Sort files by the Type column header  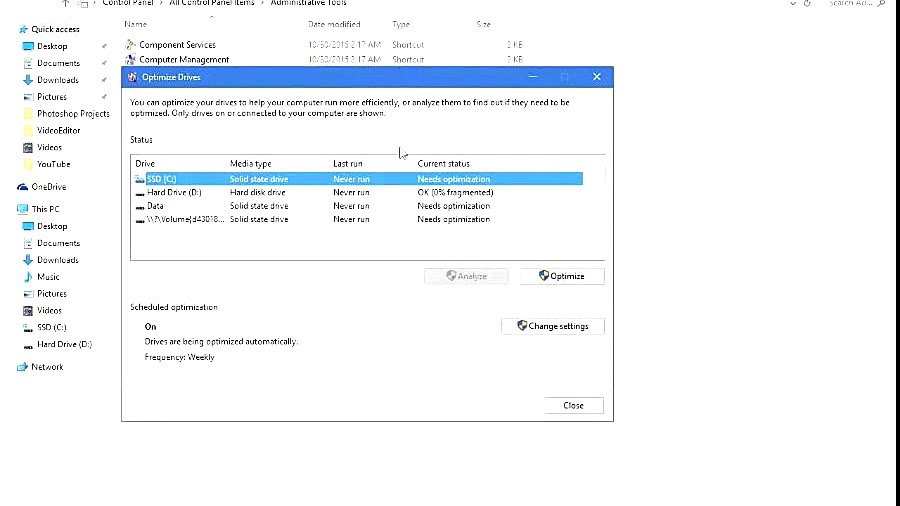[x=401, y=24]
